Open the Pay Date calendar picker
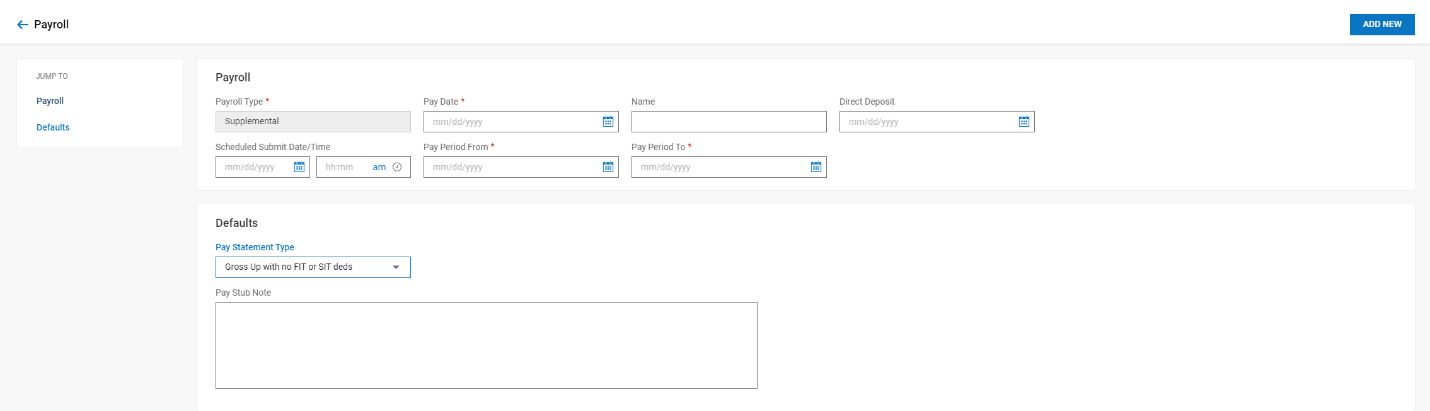The width and height of the screenshot is (1430, 411). pos(608,122)
